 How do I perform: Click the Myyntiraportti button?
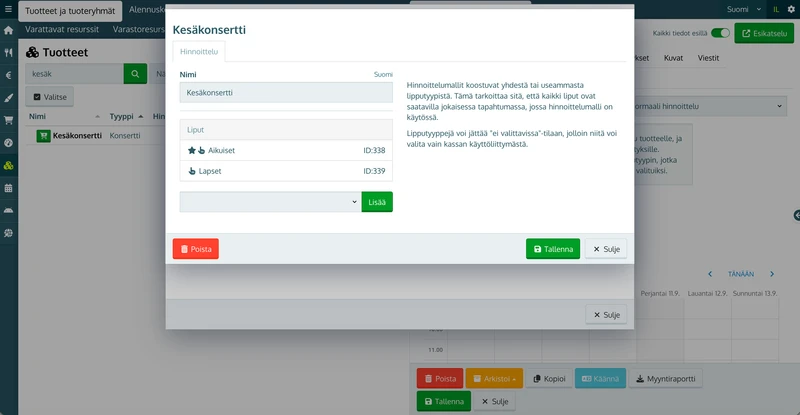pos(665,379)
